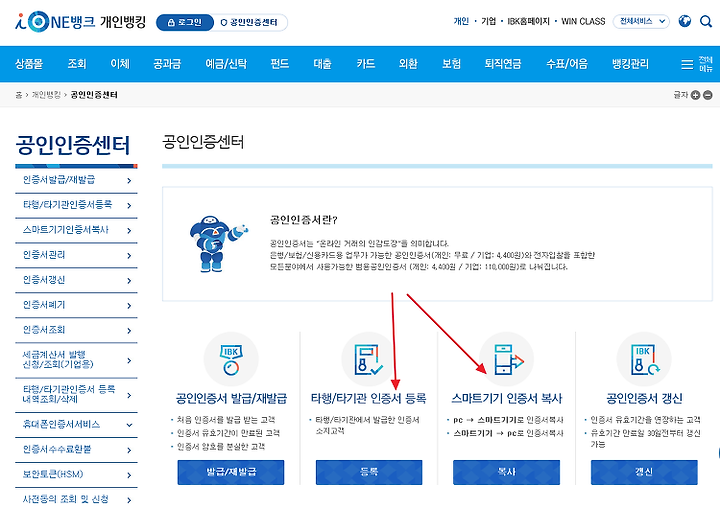Click the globe language icon
The image size is (720, 508).
685,21
